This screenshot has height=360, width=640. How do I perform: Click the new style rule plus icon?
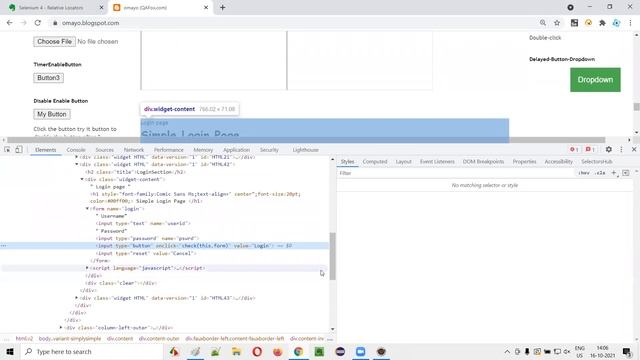(x=613, y=173)
